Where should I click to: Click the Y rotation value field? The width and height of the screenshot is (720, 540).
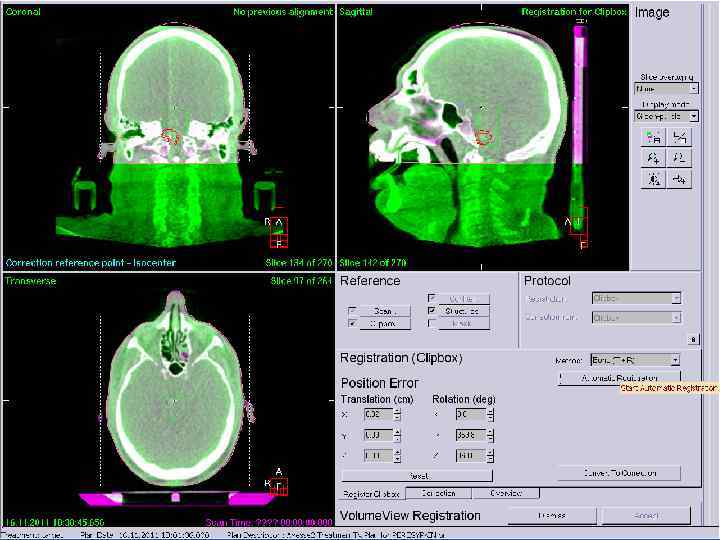[471, 434]
